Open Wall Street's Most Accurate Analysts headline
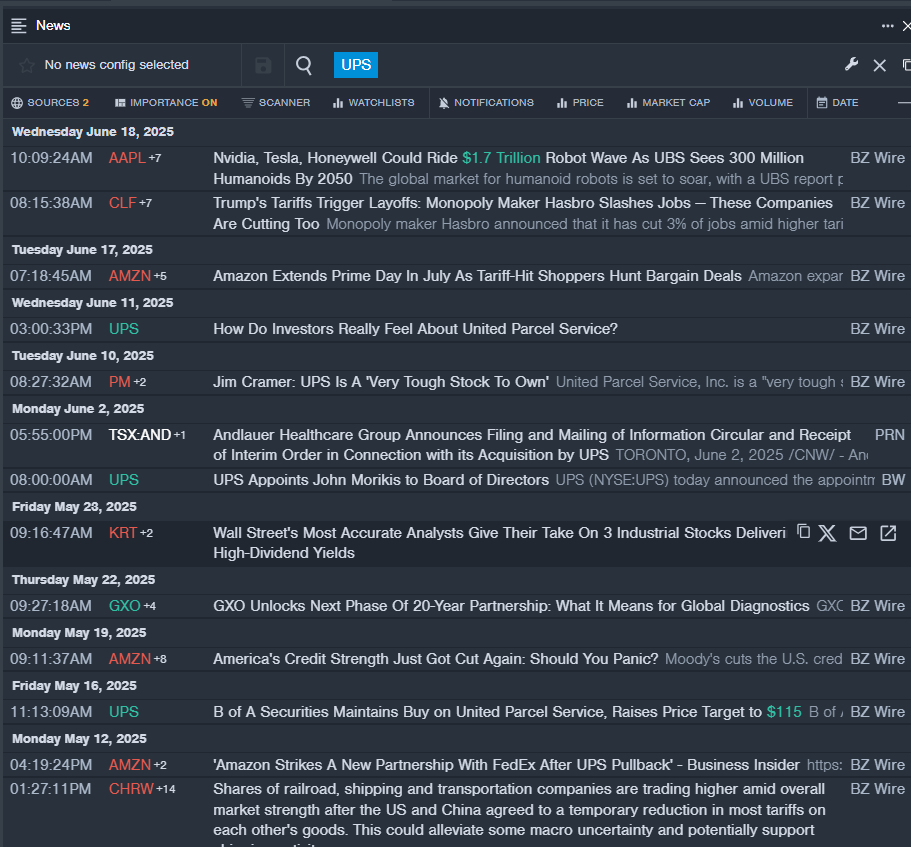The height and width of the screenshot is (847, 911). coord(499,543)
